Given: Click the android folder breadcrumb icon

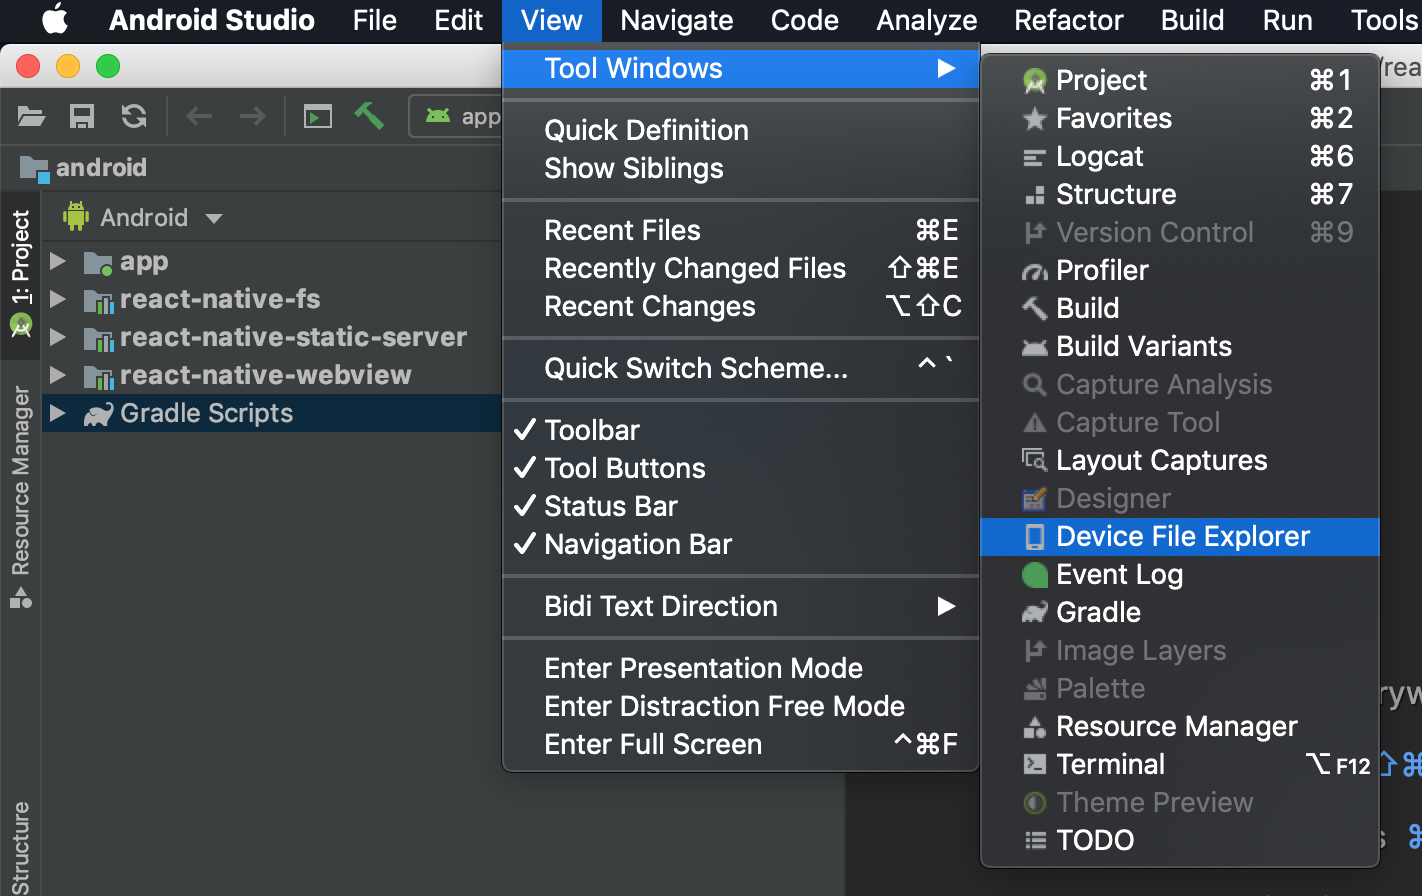Looking at the screenshot, I should (34, 169).
